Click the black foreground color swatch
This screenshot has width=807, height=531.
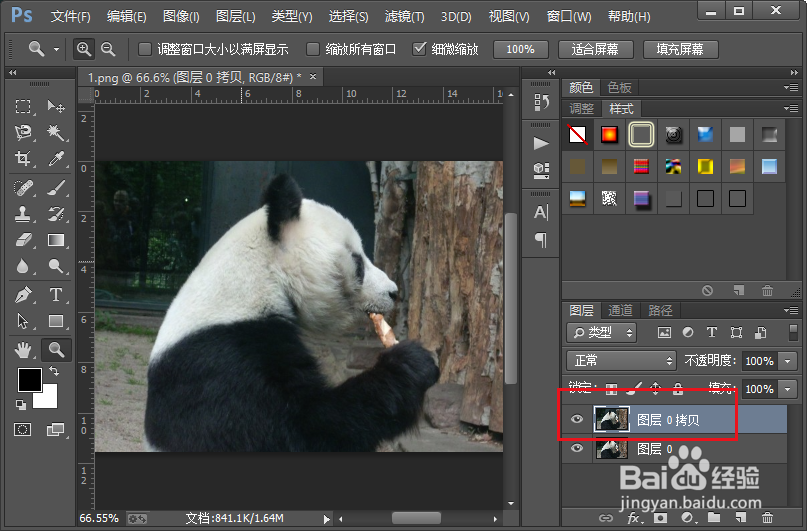[29, 380]
